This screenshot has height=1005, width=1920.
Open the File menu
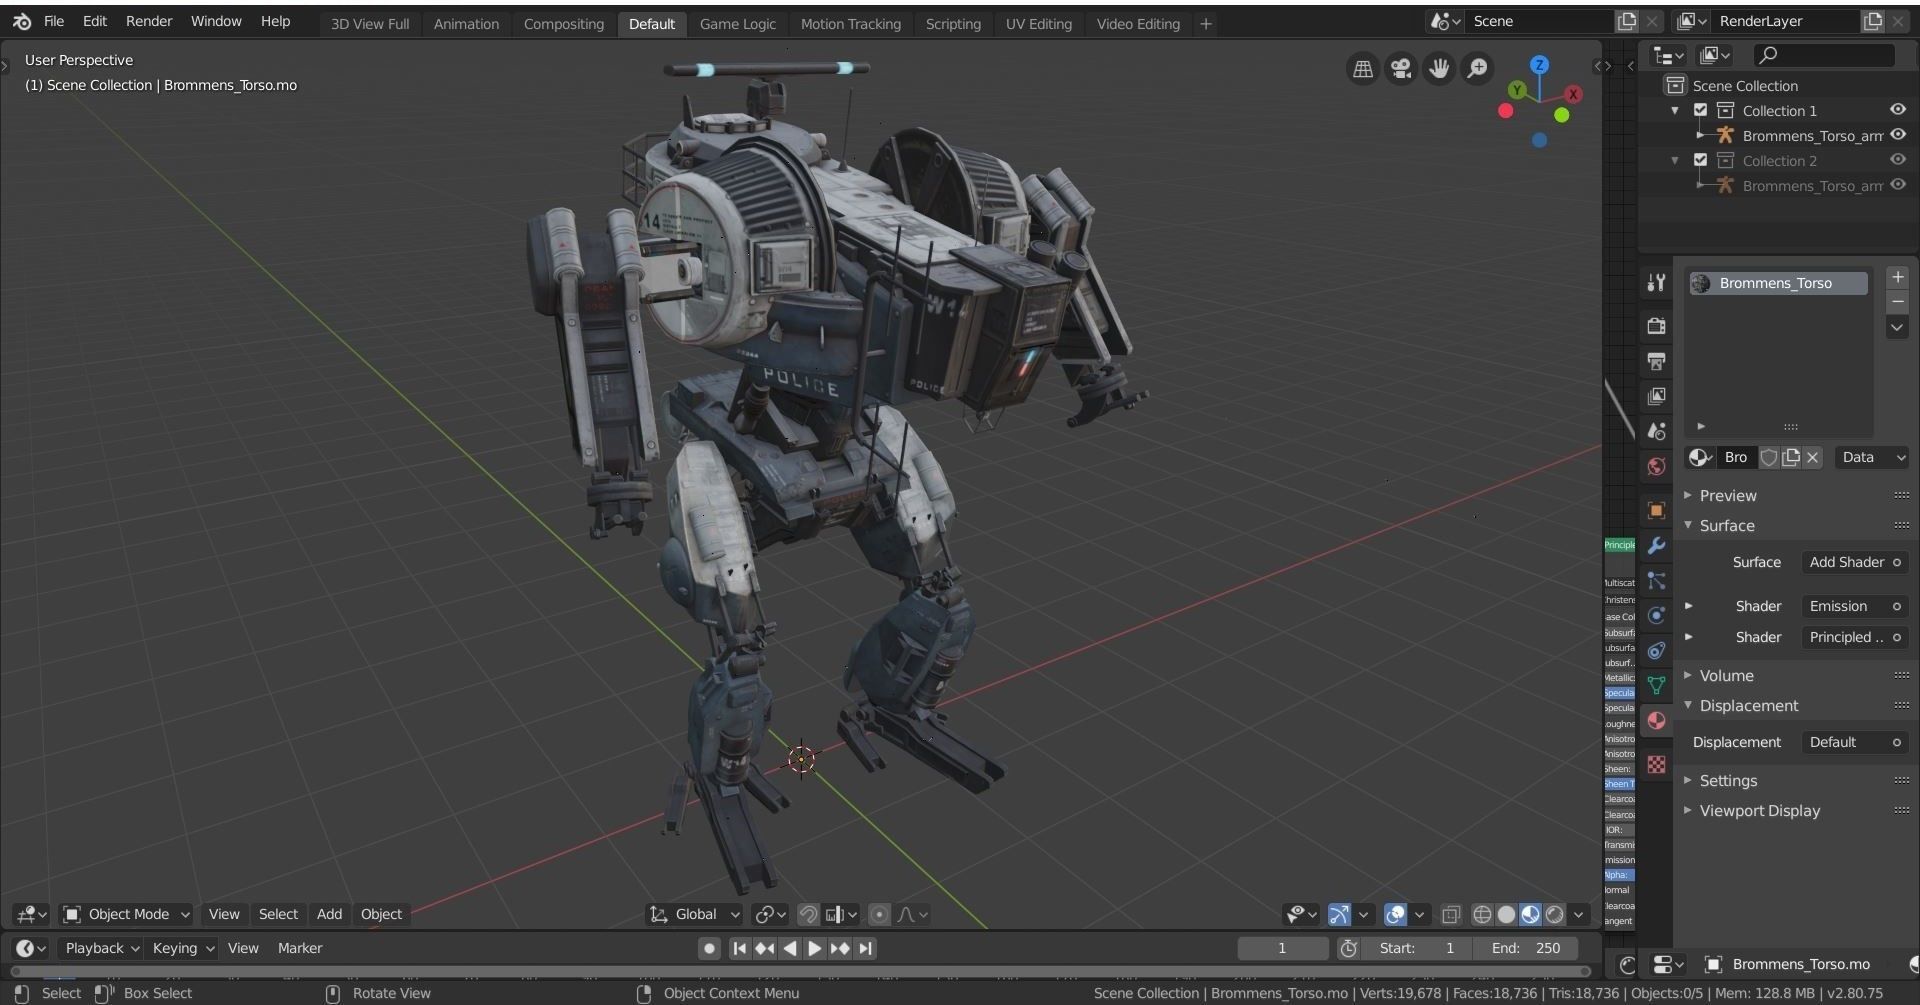pos(53,21)
